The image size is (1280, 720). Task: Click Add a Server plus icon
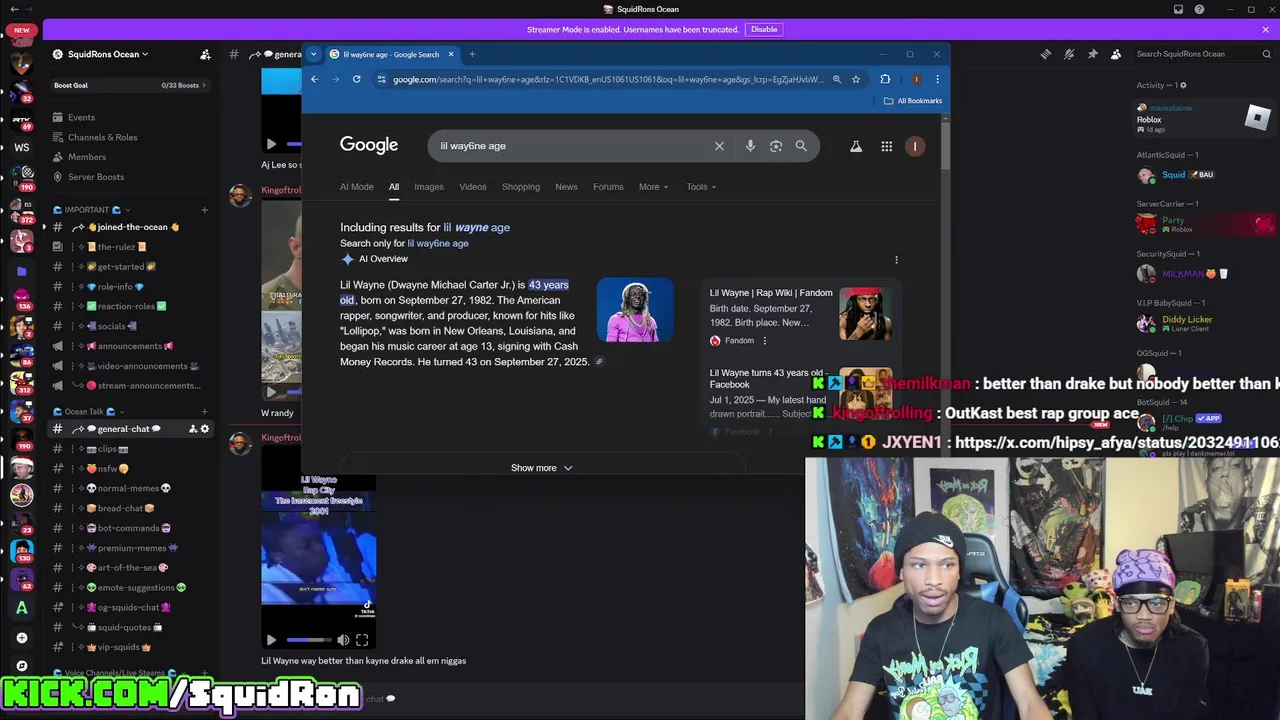click(x=21, y=638)
